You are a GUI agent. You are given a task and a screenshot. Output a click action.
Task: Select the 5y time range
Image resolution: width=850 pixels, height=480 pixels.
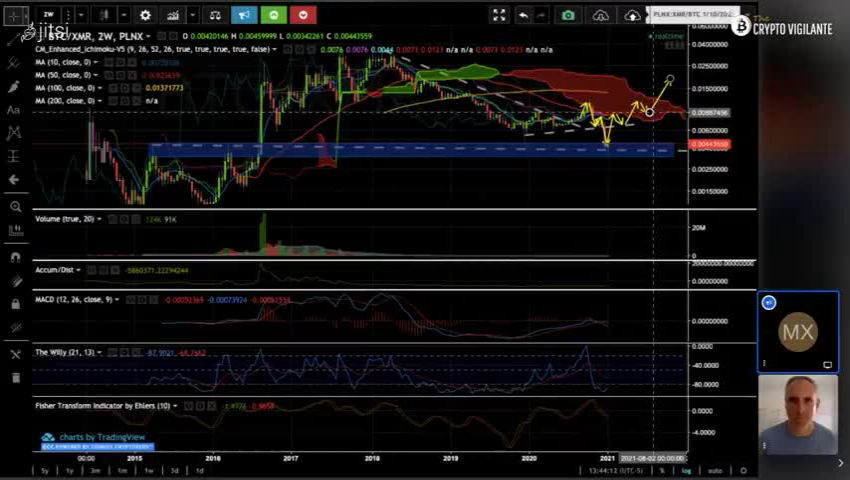(x=44, y=471)
